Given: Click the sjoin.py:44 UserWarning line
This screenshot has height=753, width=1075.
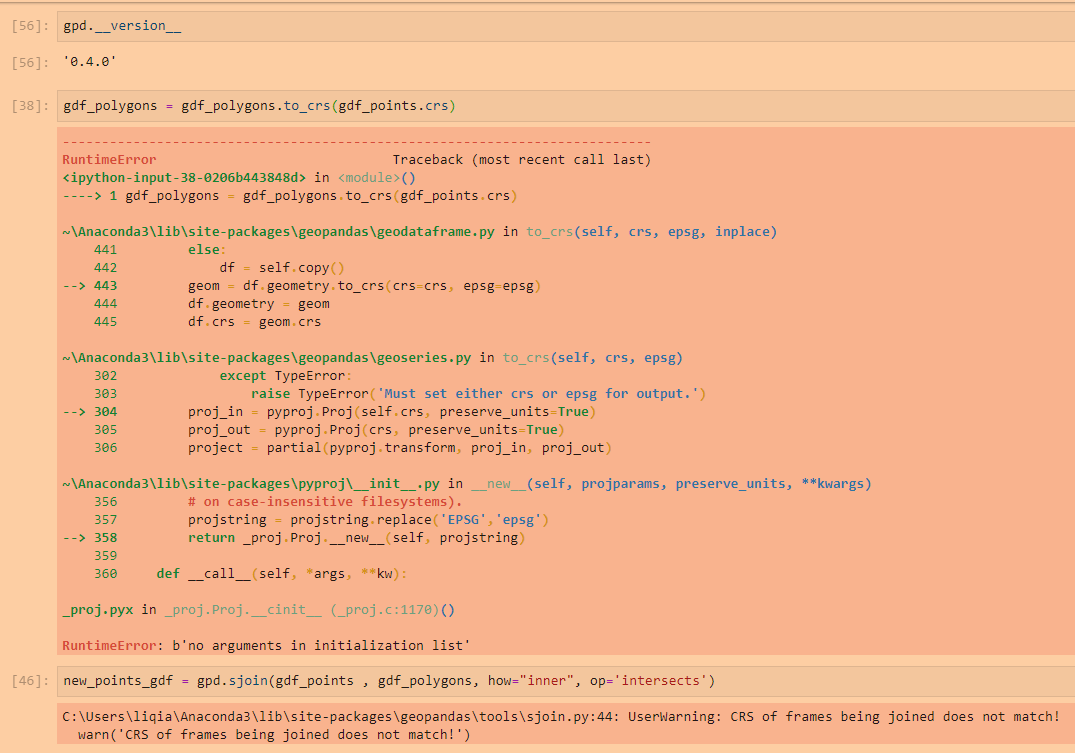Looking at the screenshot, I should pyautogui.click(x=561, y=717).
